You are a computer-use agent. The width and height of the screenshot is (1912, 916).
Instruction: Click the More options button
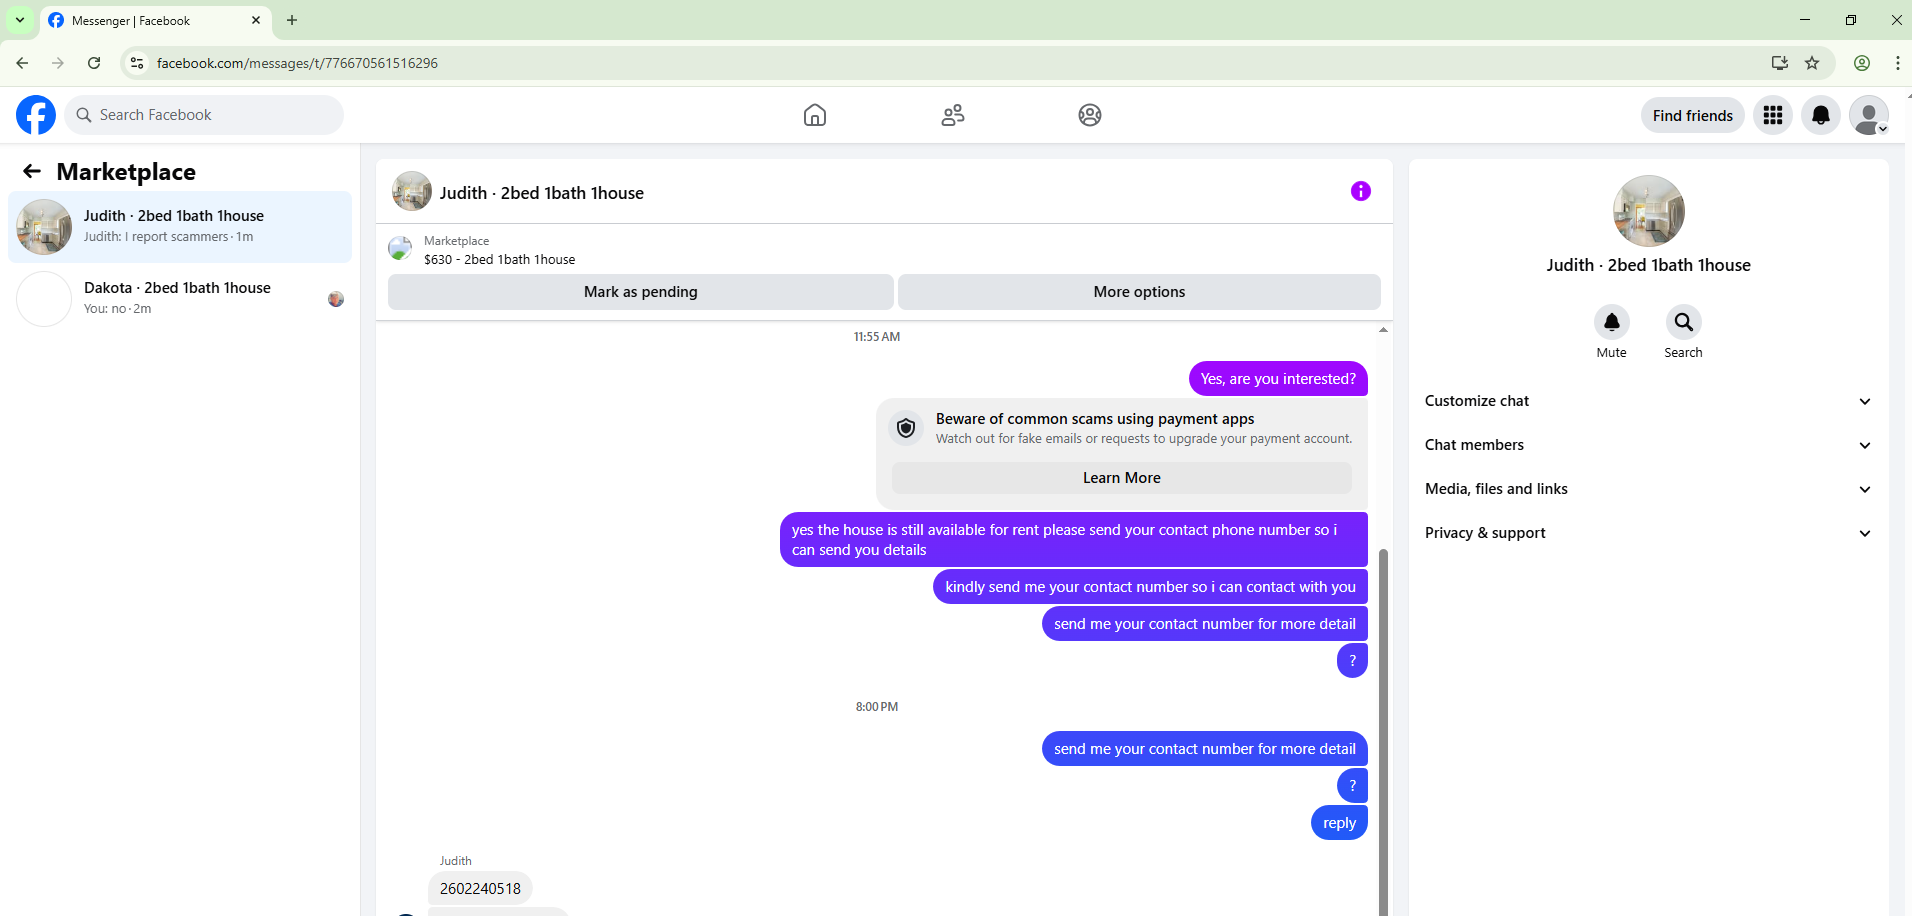point(1139,292)
